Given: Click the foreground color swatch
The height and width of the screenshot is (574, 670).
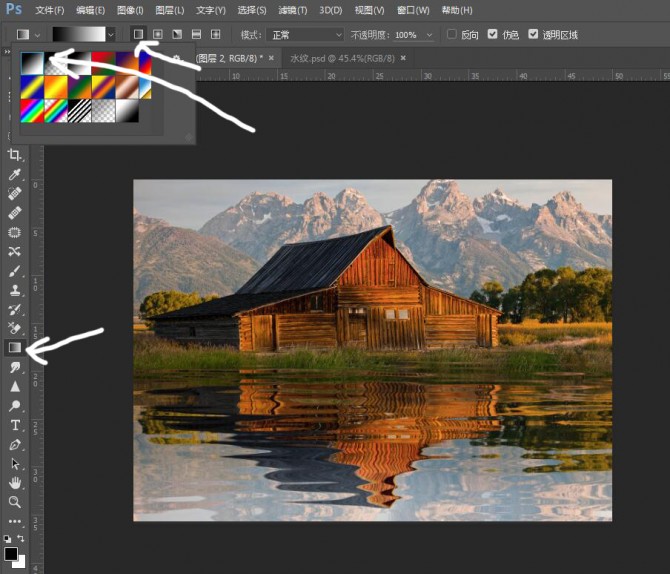Looking at the screenshot, I should (11, 553).
